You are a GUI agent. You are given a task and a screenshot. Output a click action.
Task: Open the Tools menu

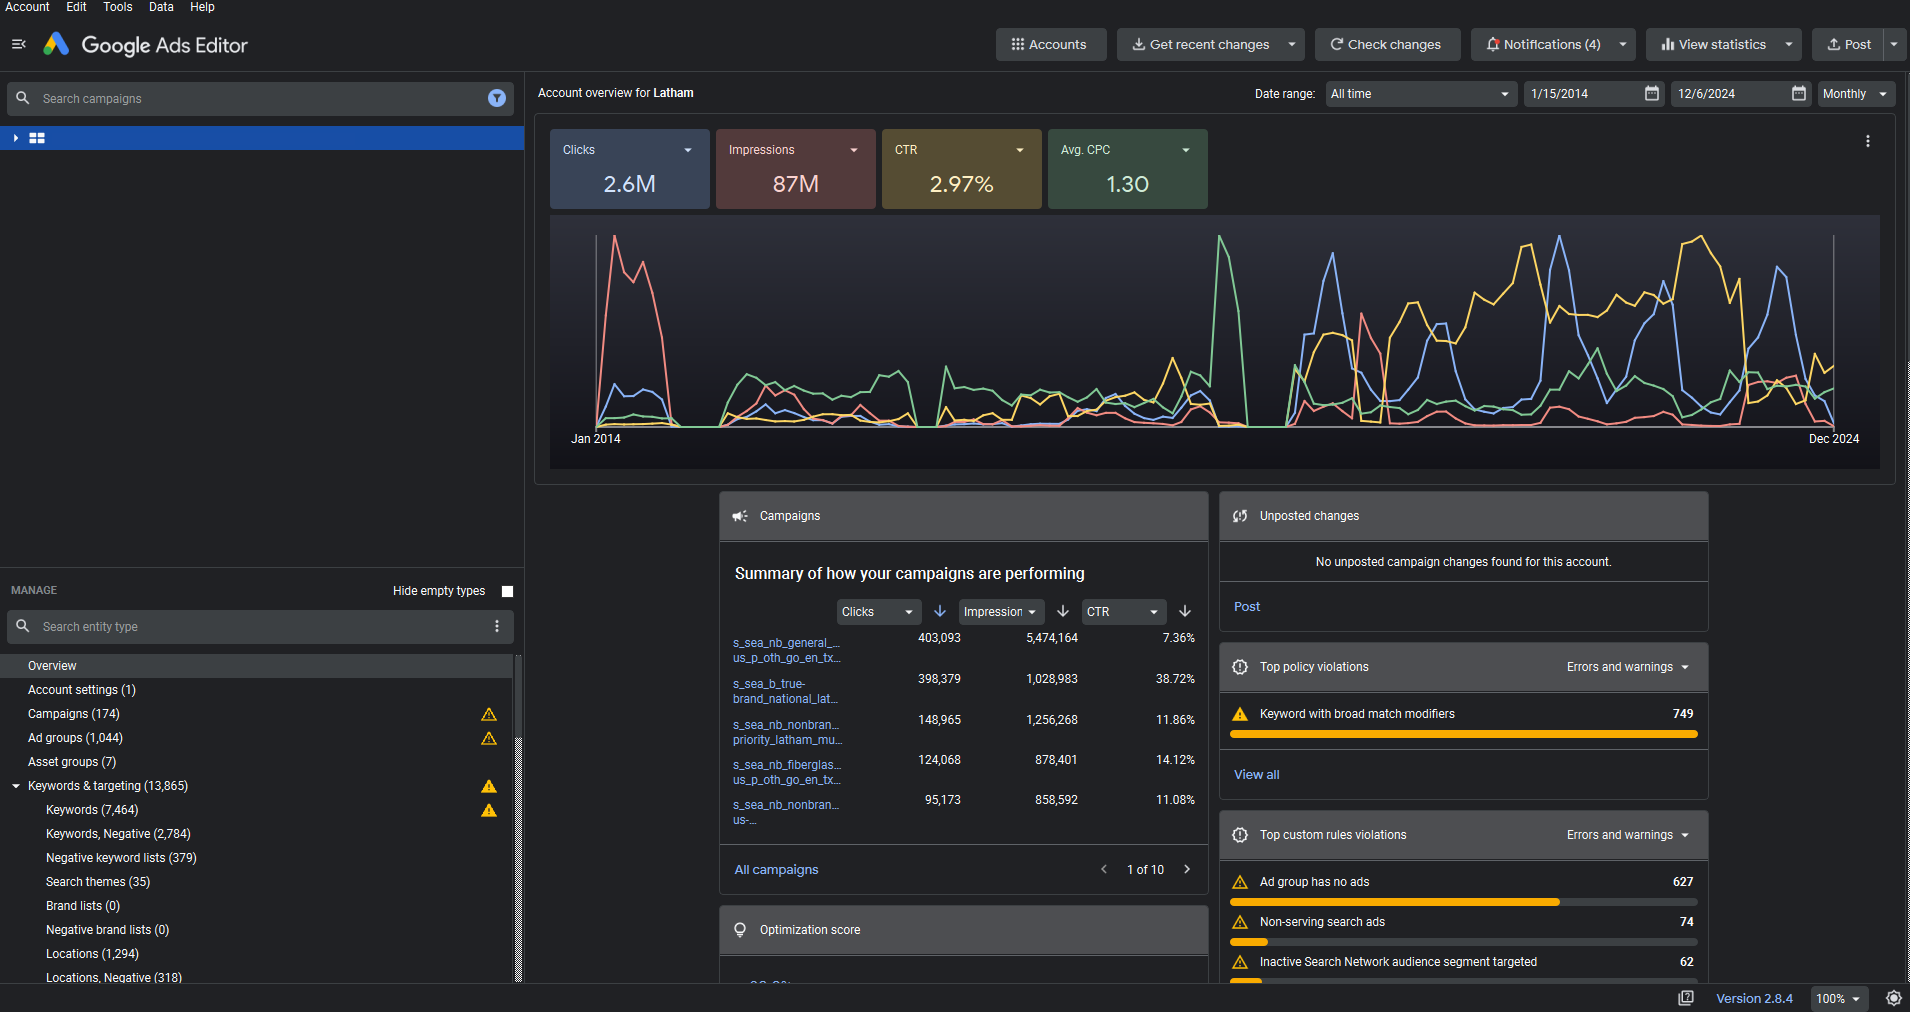tap(117, 7)
